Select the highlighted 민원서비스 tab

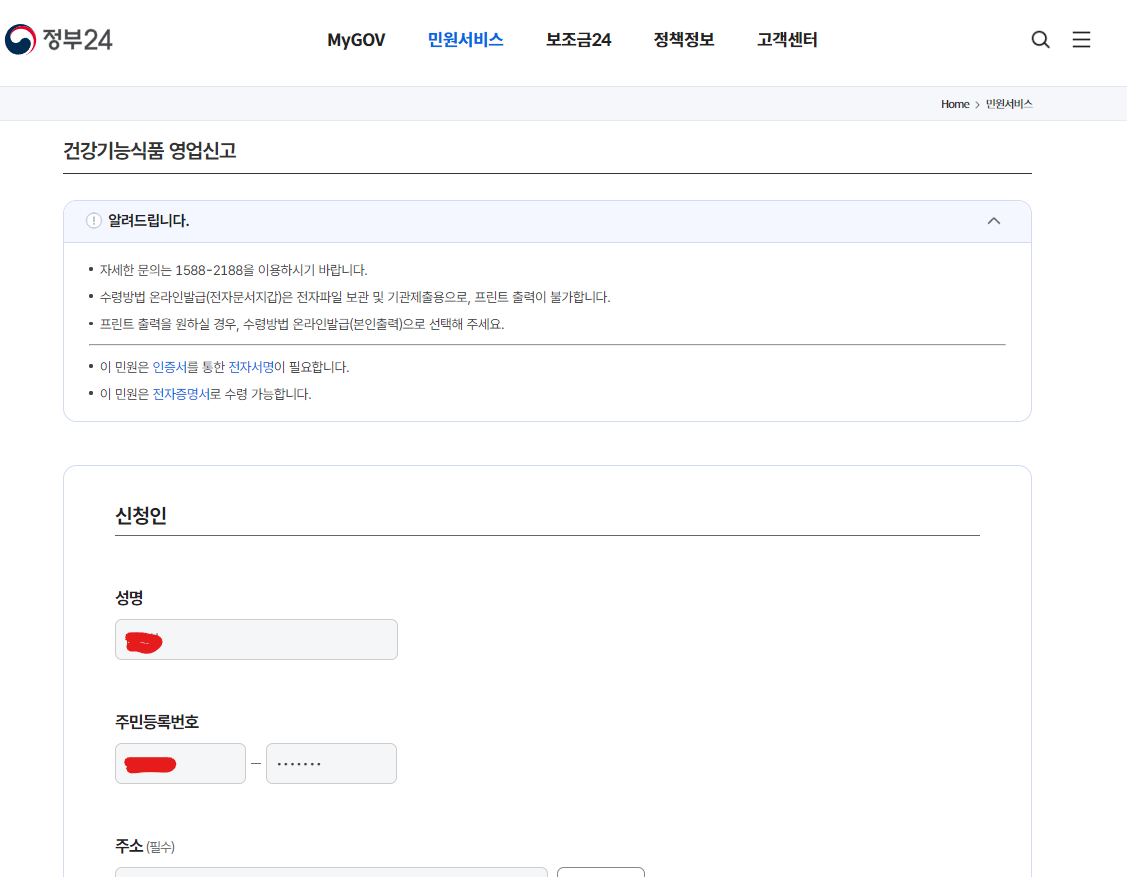(x=464, y=39)
